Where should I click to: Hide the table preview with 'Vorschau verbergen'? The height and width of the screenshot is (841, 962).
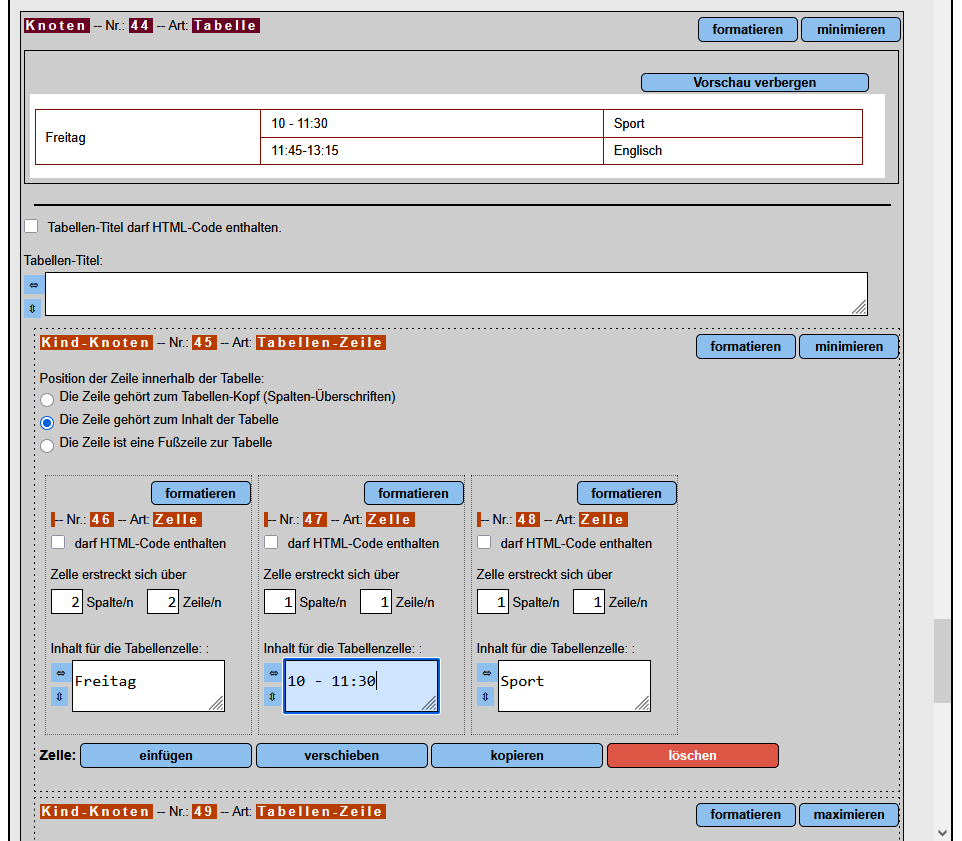tap(754, 82)
